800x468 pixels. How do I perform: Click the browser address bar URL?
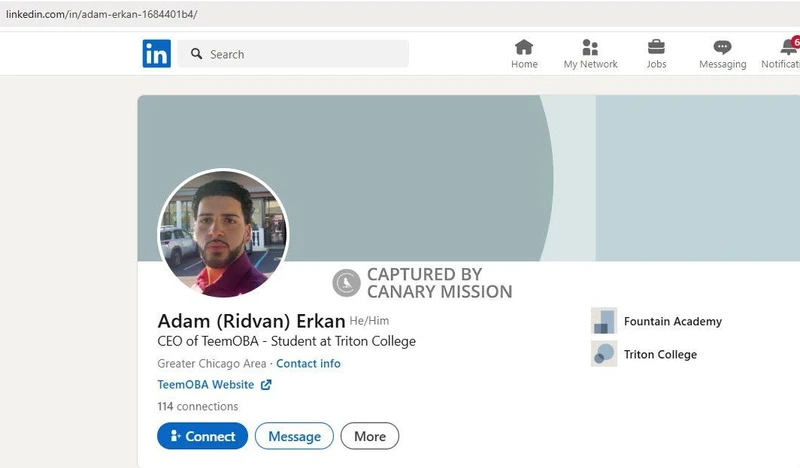102,14
